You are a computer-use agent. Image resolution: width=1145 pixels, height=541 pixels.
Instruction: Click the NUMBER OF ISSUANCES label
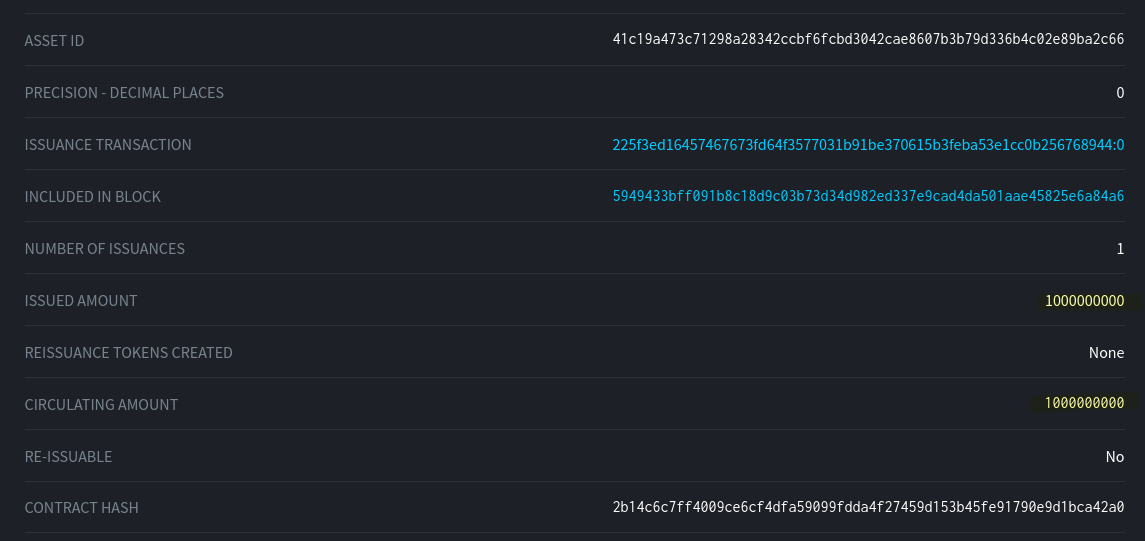[104, 249]
